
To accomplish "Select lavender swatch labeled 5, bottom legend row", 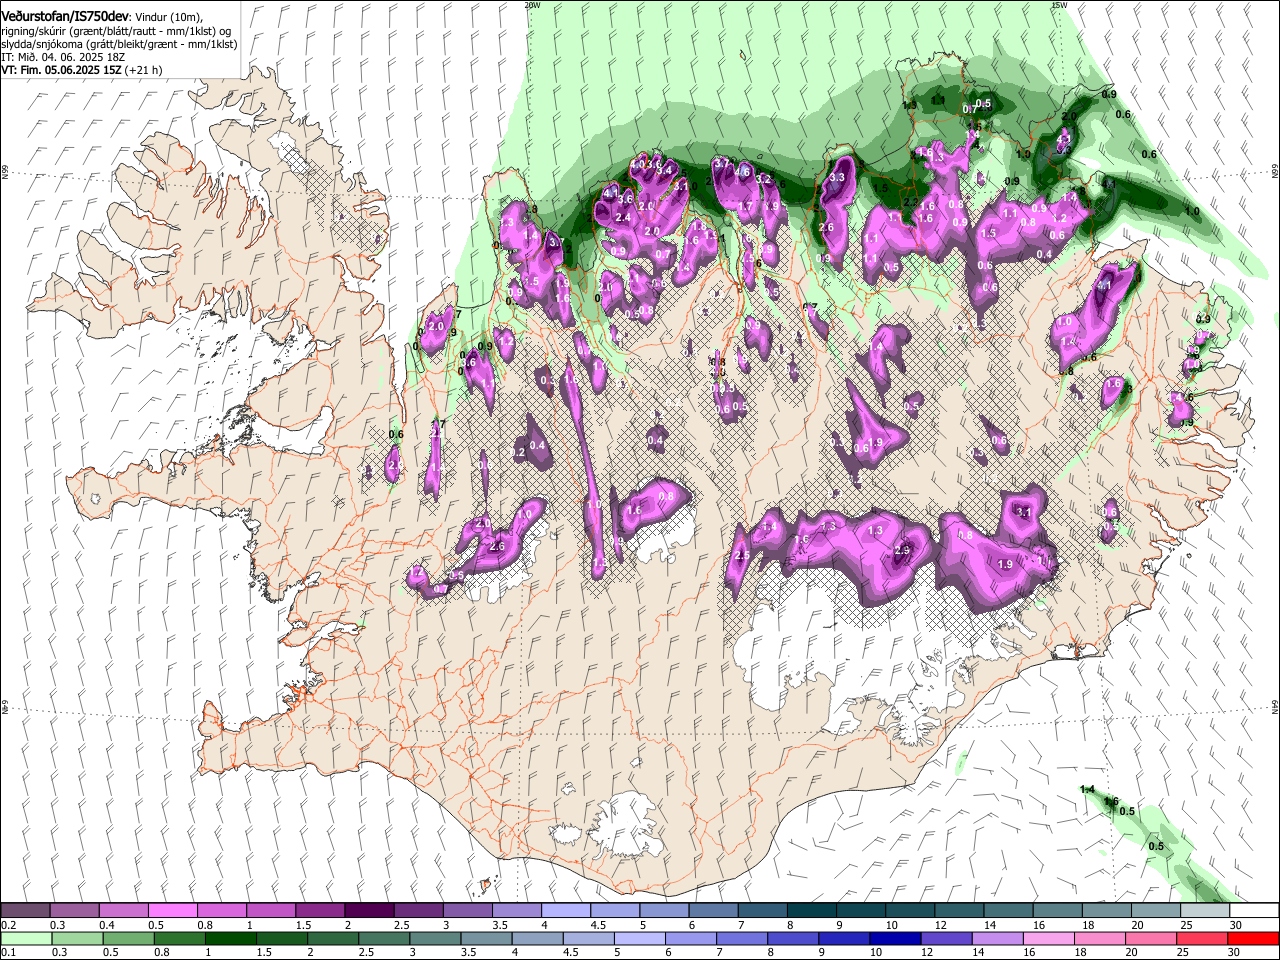I will [x=639, y=938].
